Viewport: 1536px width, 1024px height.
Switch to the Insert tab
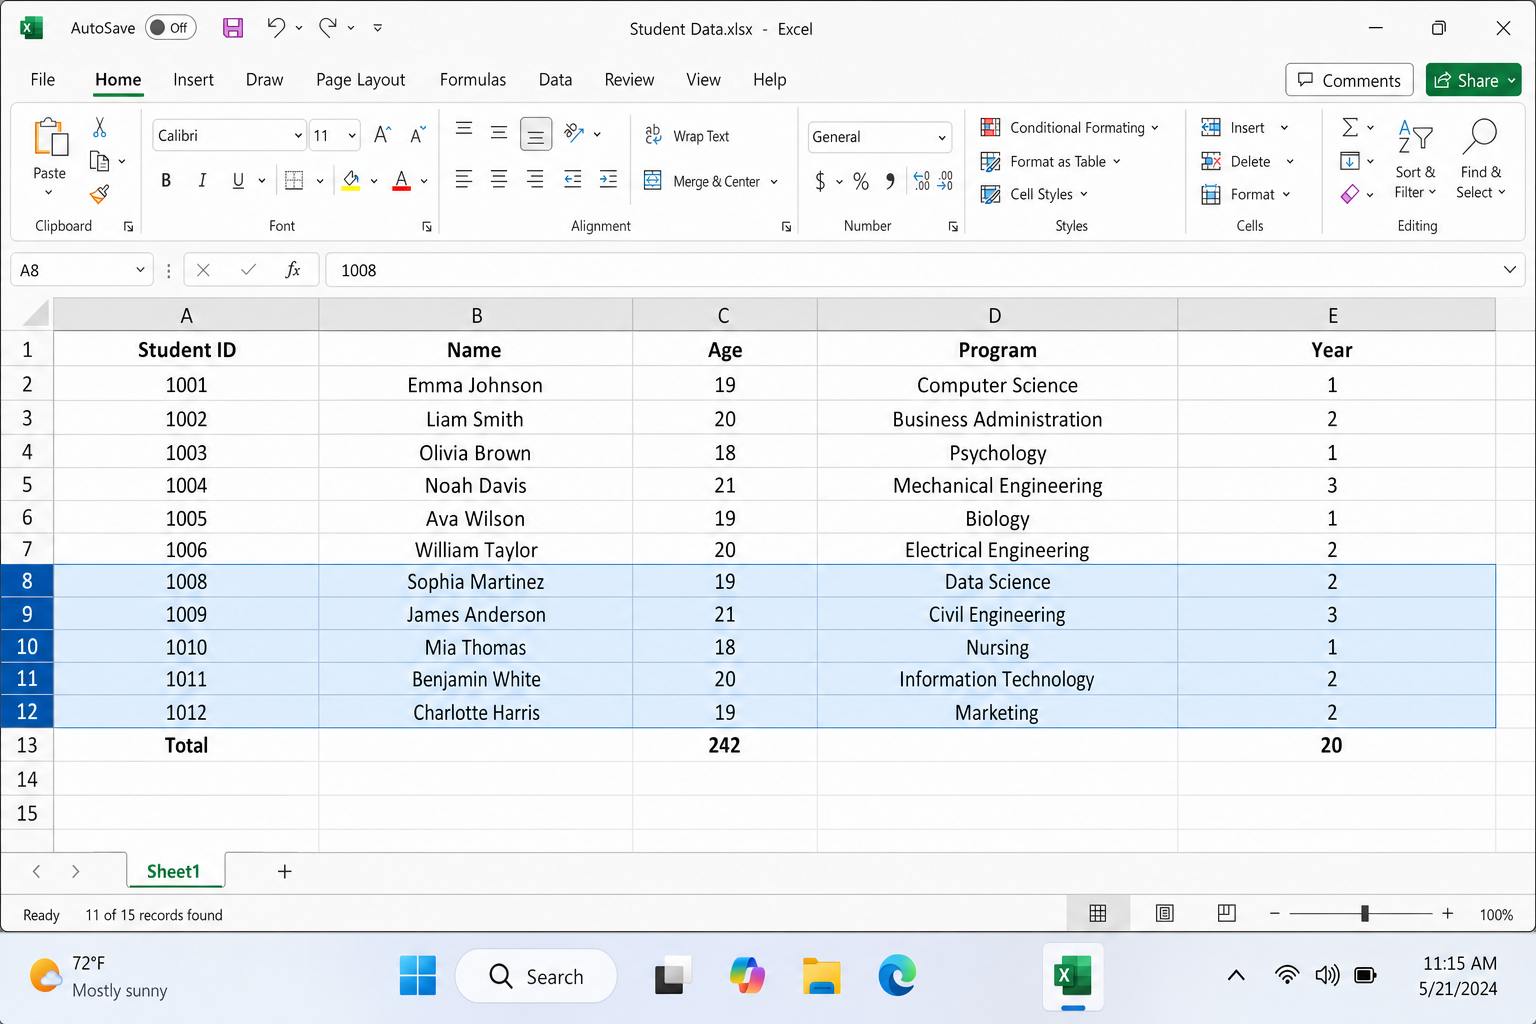tap(193, 80)
